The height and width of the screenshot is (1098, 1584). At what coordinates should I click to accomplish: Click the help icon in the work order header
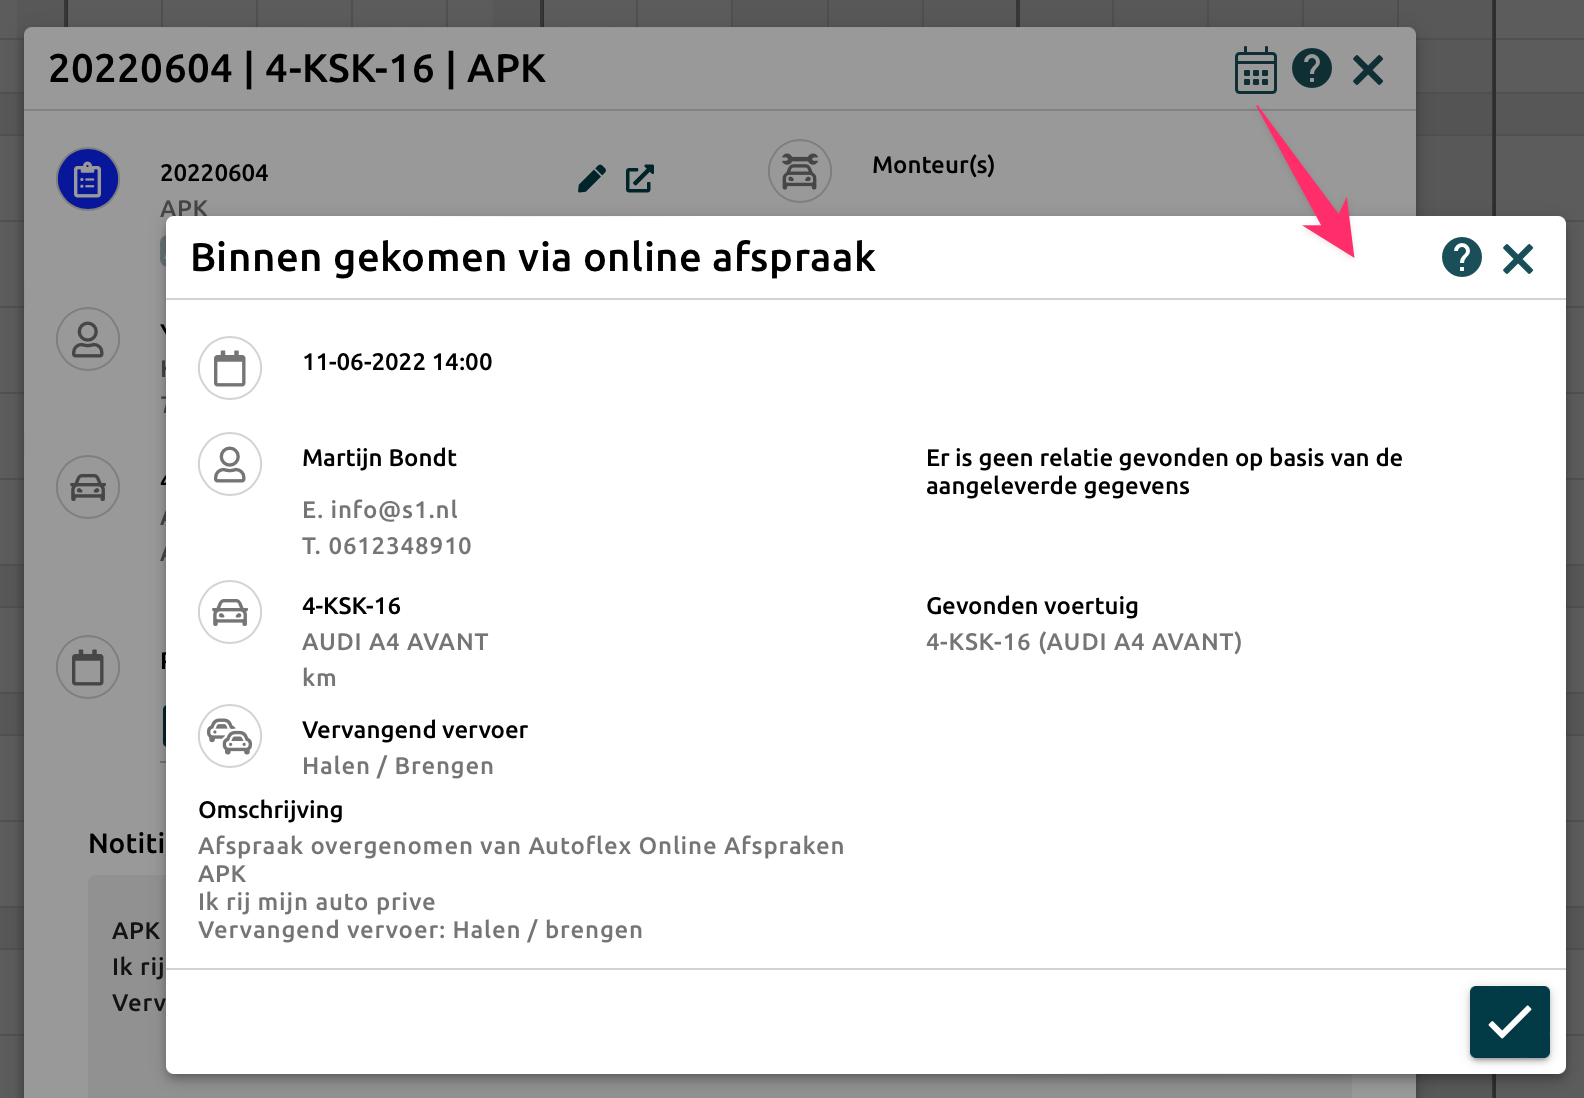[x=1311, y=69]
